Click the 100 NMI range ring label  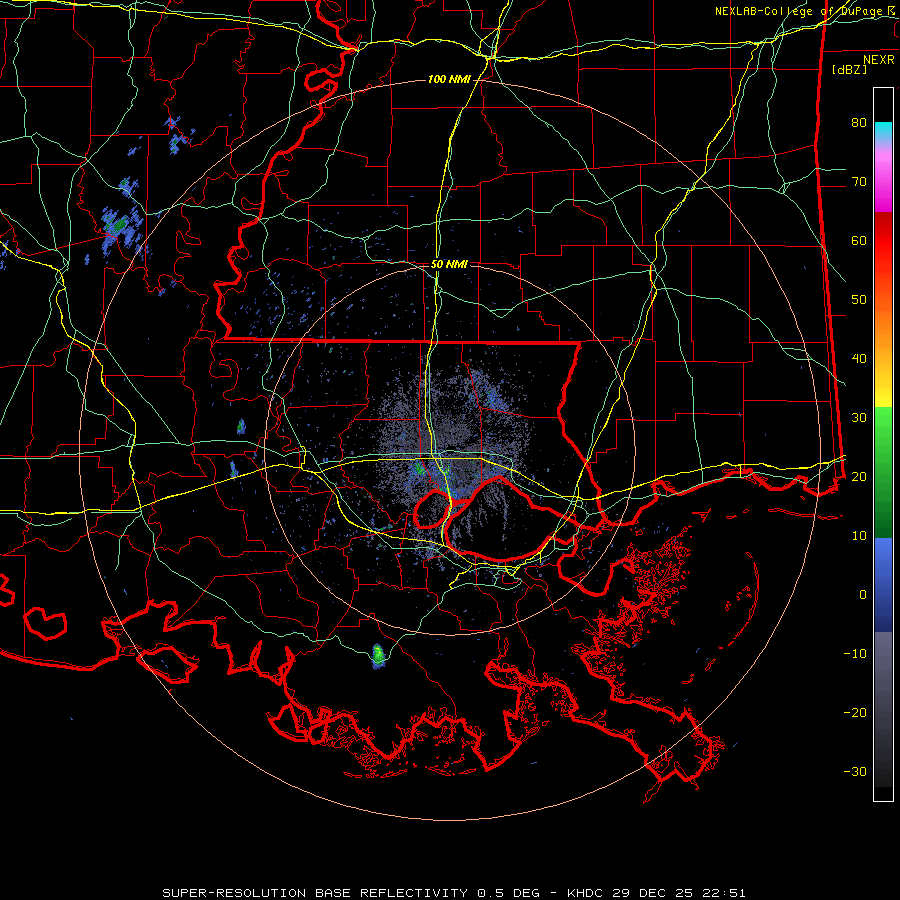(449, 79)
